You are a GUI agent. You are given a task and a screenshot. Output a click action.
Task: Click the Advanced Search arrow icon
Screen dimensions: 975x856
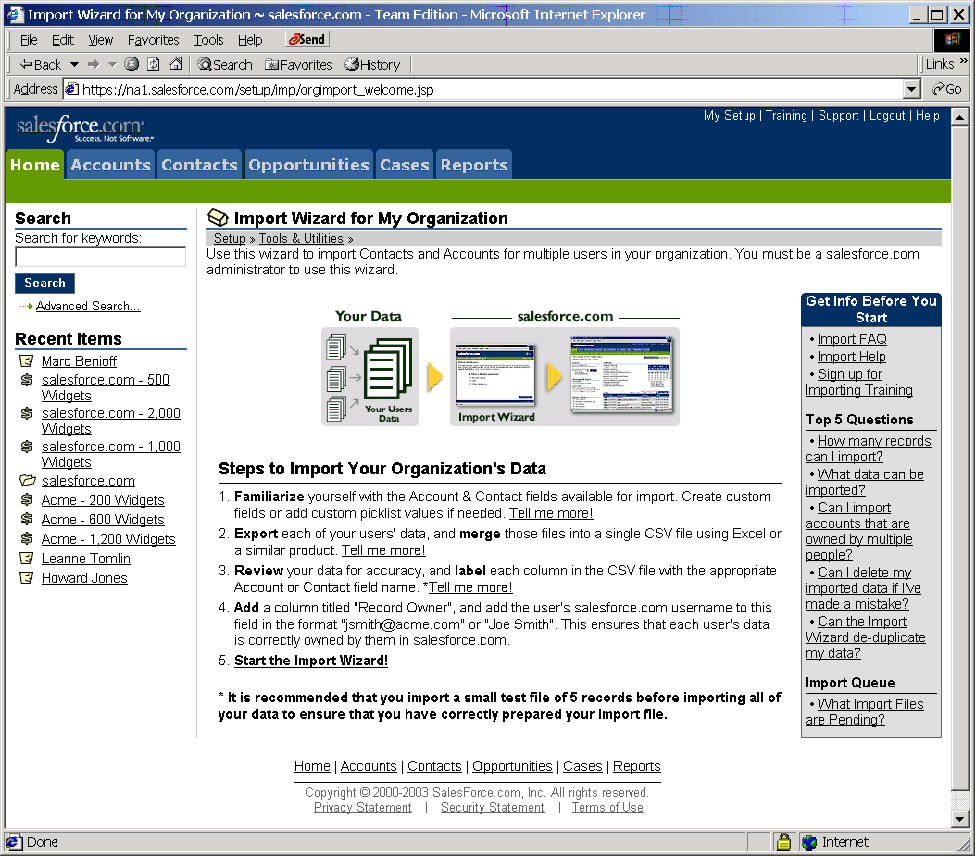pyautogui.click(x=25, y=306)
